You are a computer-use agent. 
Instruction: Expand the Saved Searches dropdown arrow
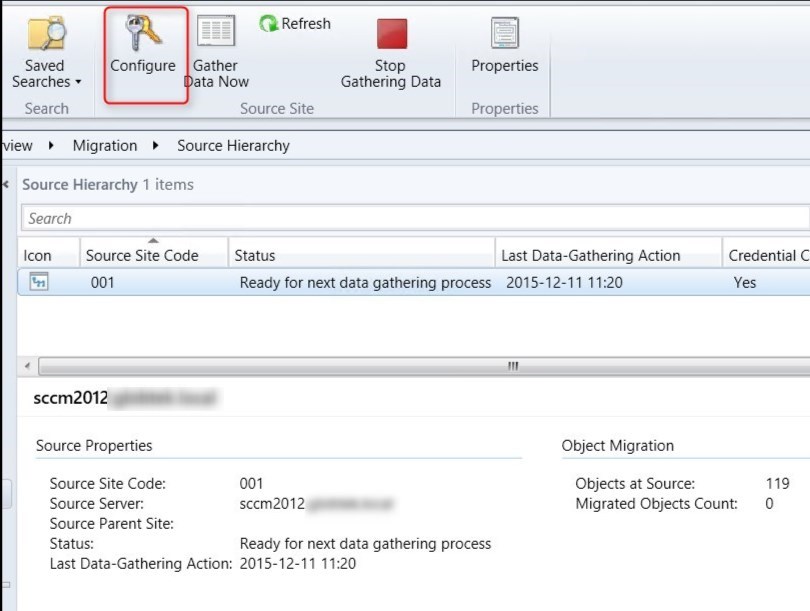point(78,83)
